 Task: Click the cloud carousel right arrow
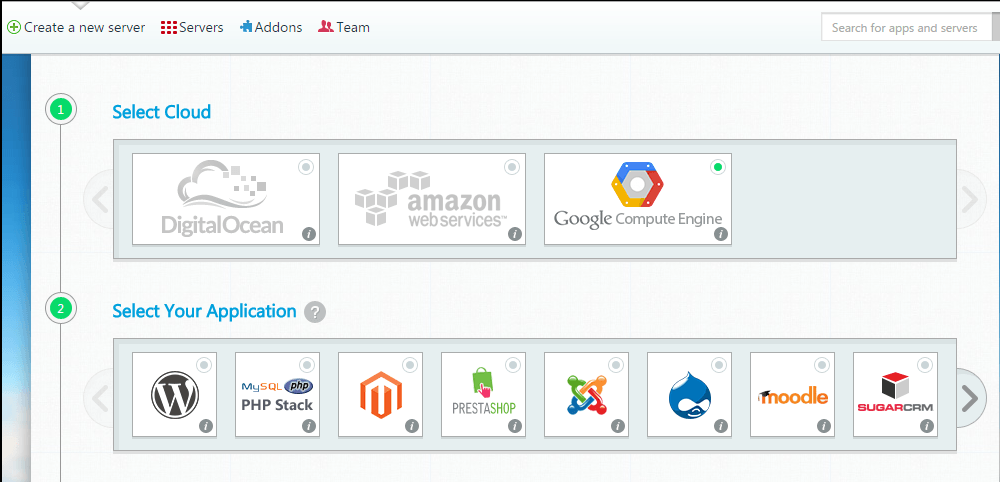[970, 200]
